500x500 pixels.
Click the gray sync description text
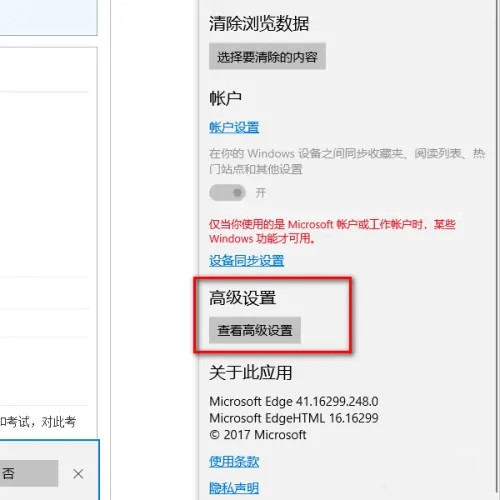coord(347,161)
